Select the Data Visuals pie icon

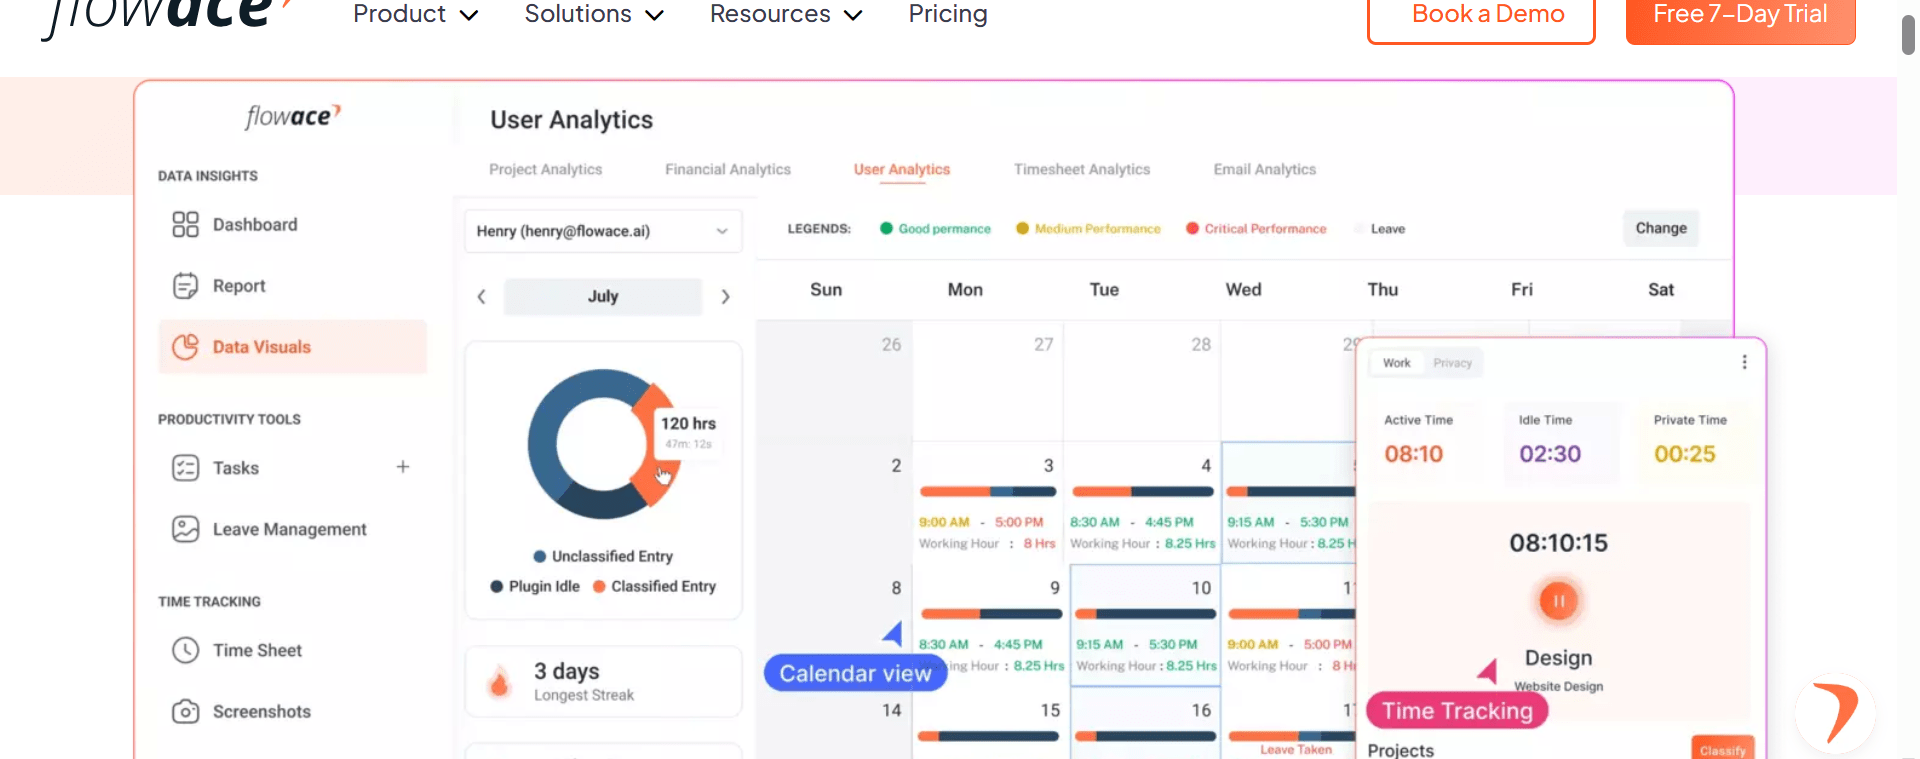pos(185,347)
